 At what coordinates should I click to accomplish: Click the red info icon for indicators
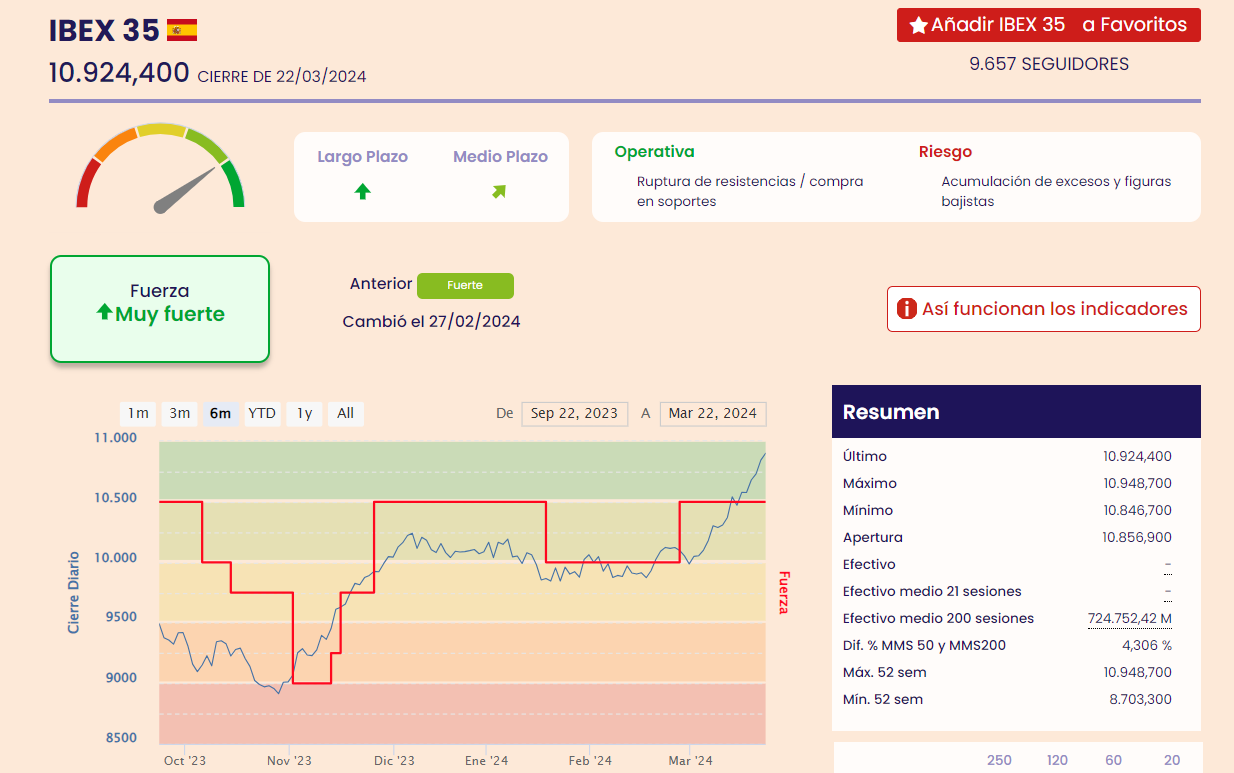[906, 309]
